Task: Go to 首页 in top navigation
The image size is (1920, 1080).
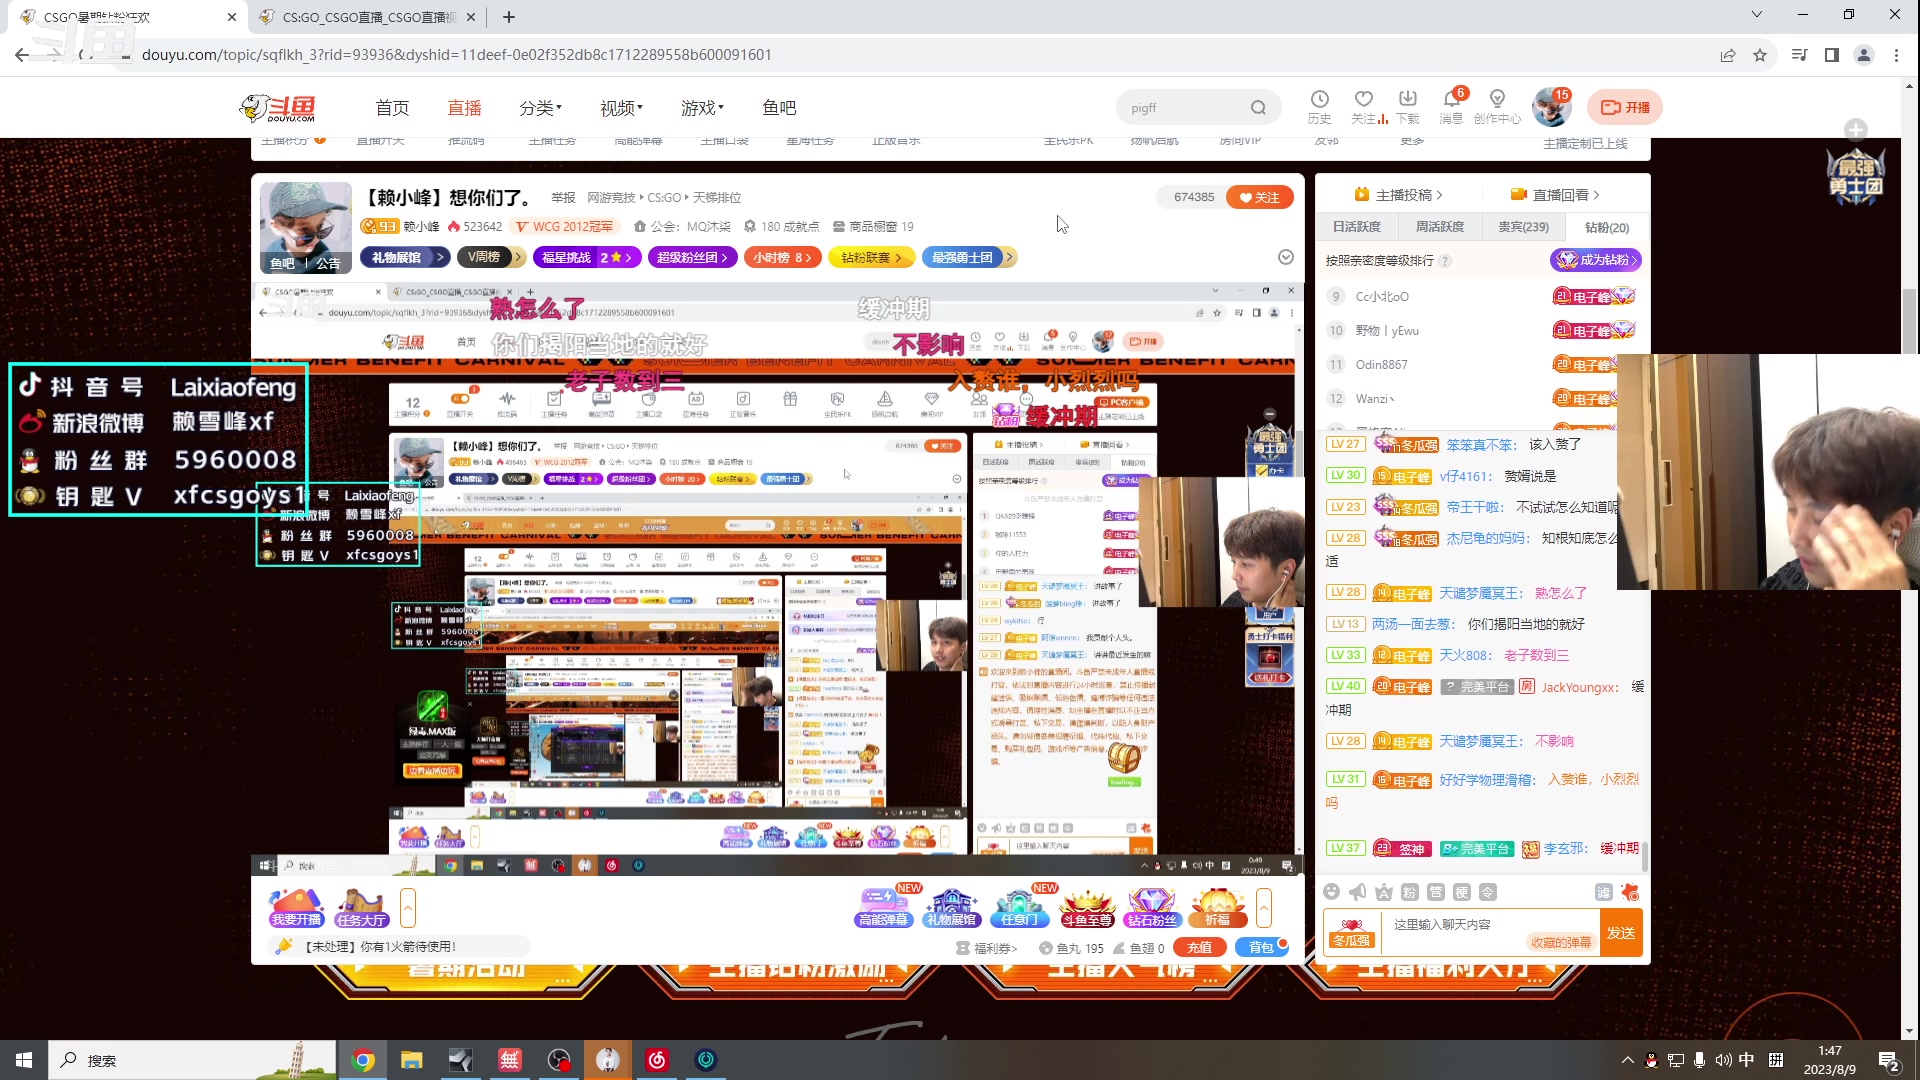Action: tap(392, 108)
